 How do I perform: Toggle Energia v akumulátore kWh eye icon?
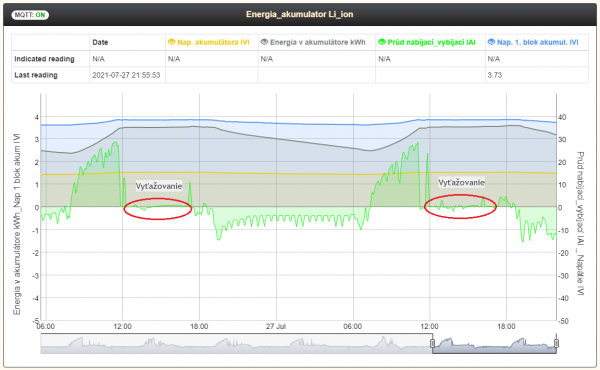point(264,42)
